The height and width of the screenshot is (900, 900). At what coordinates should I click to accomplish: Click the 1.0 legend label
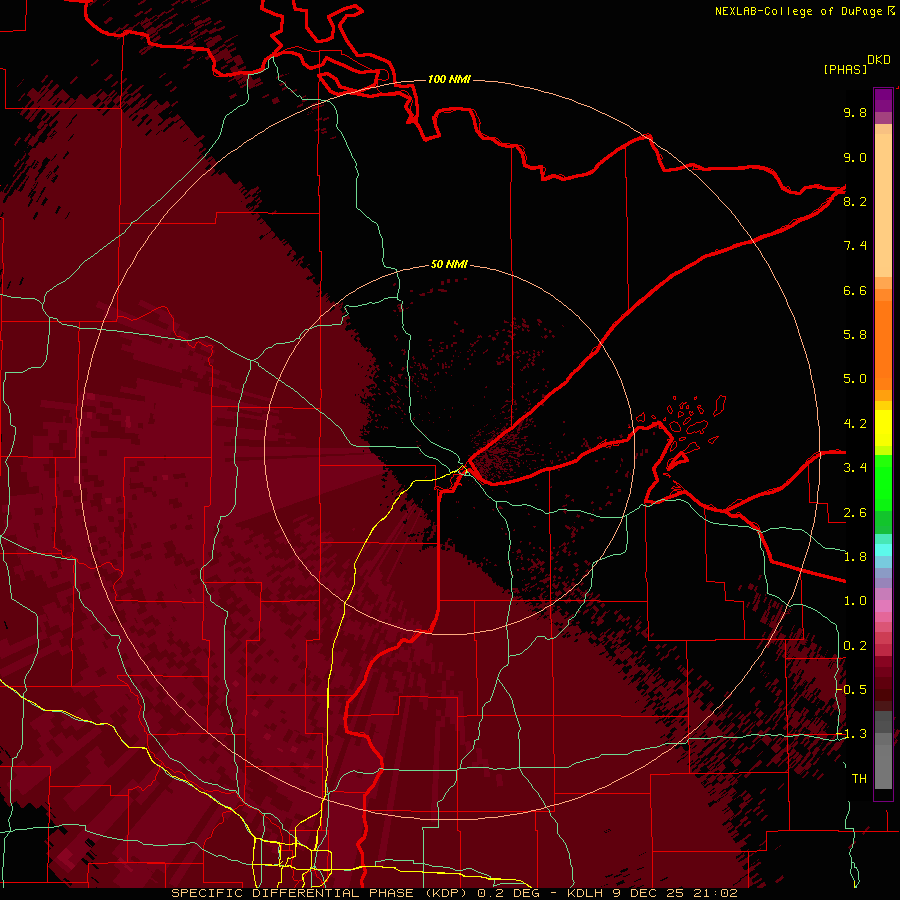click(x=855, y=601)
